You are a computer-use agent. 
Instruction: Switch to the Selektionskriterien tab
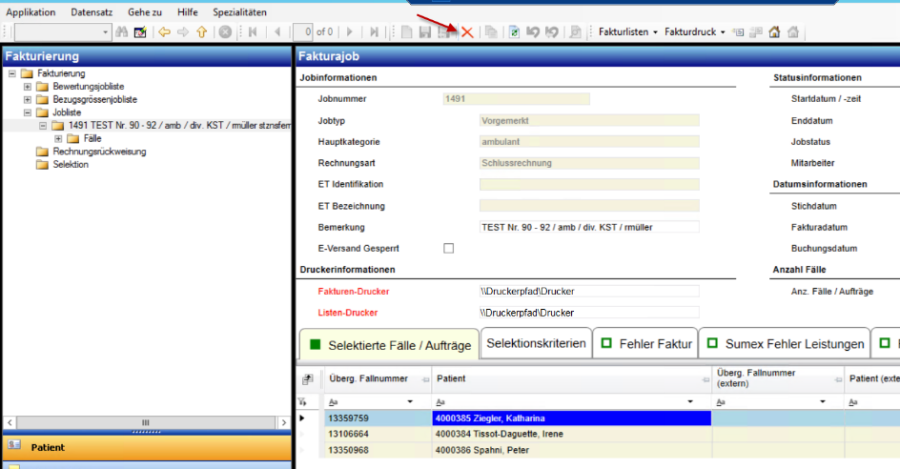point(535,344)
